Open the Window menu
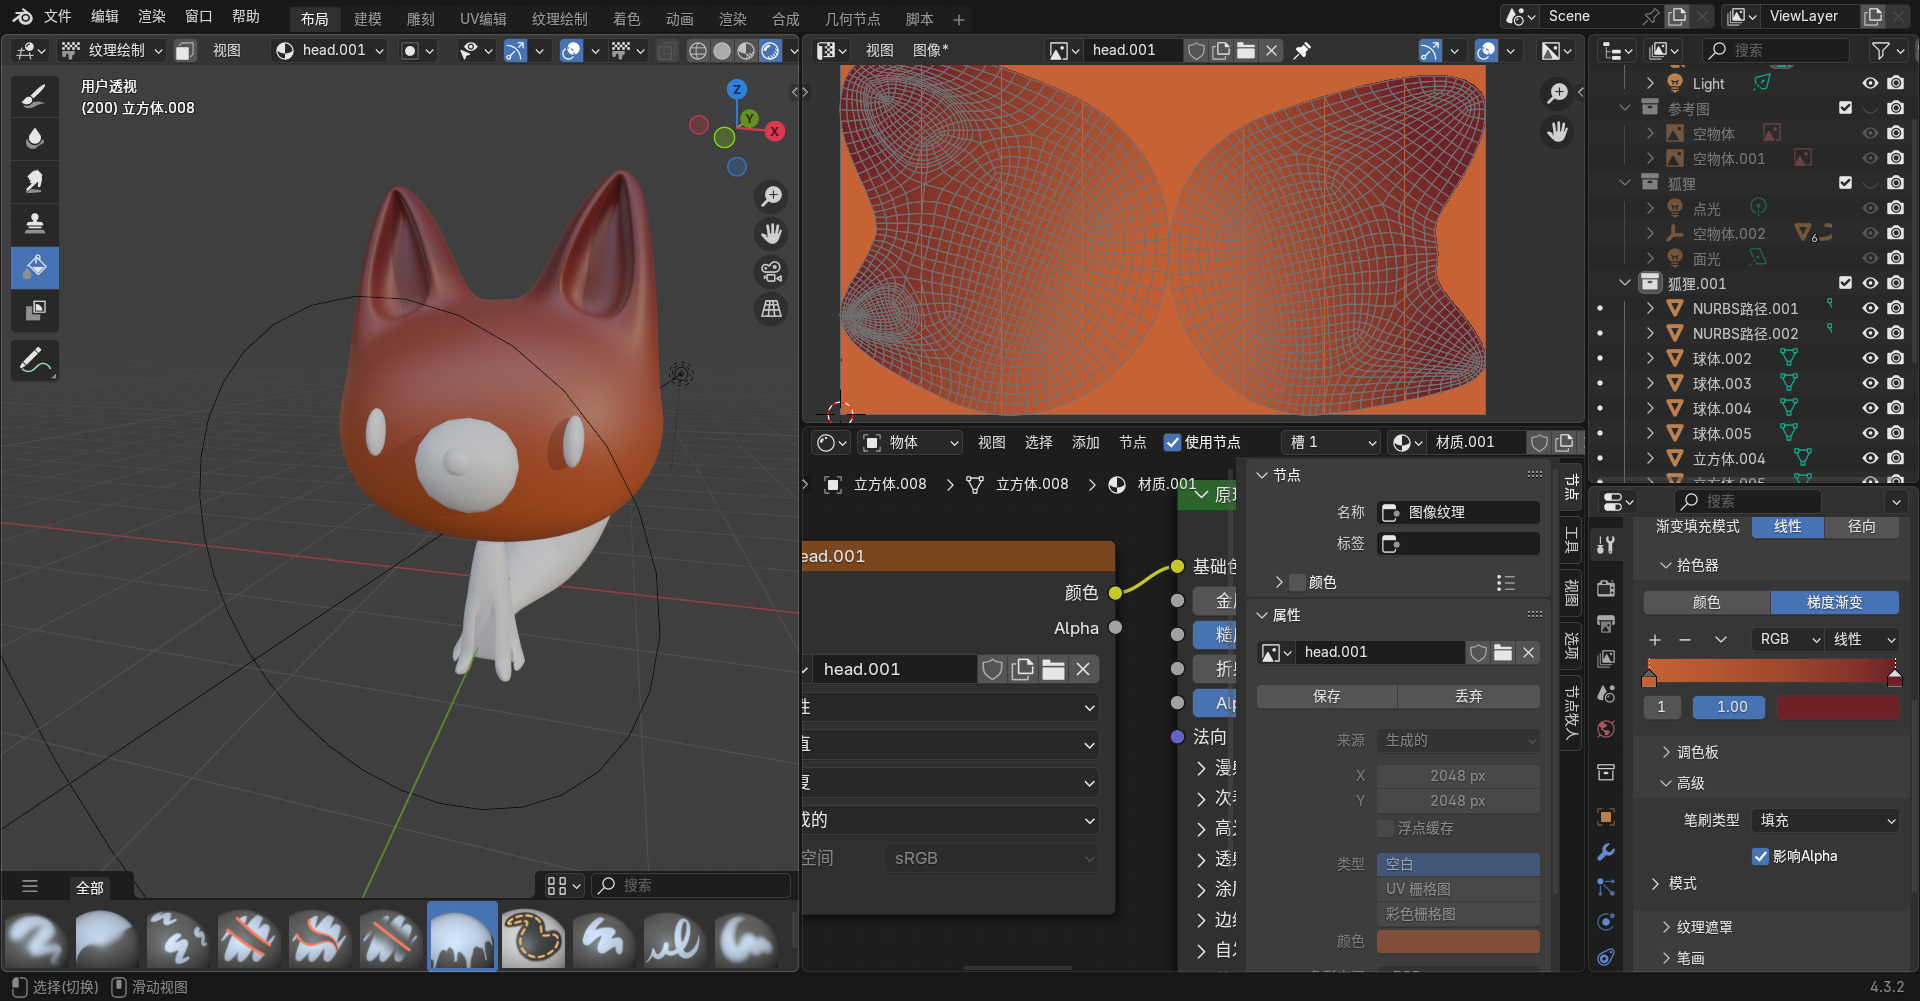The image size is (1920, 1001). coord(198,17)
